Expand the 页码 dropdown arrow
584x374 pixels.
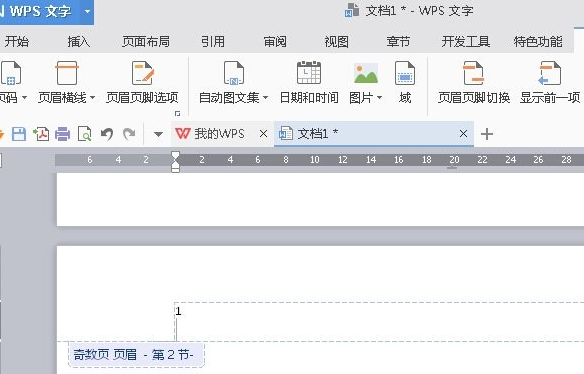tap(25, 98)
